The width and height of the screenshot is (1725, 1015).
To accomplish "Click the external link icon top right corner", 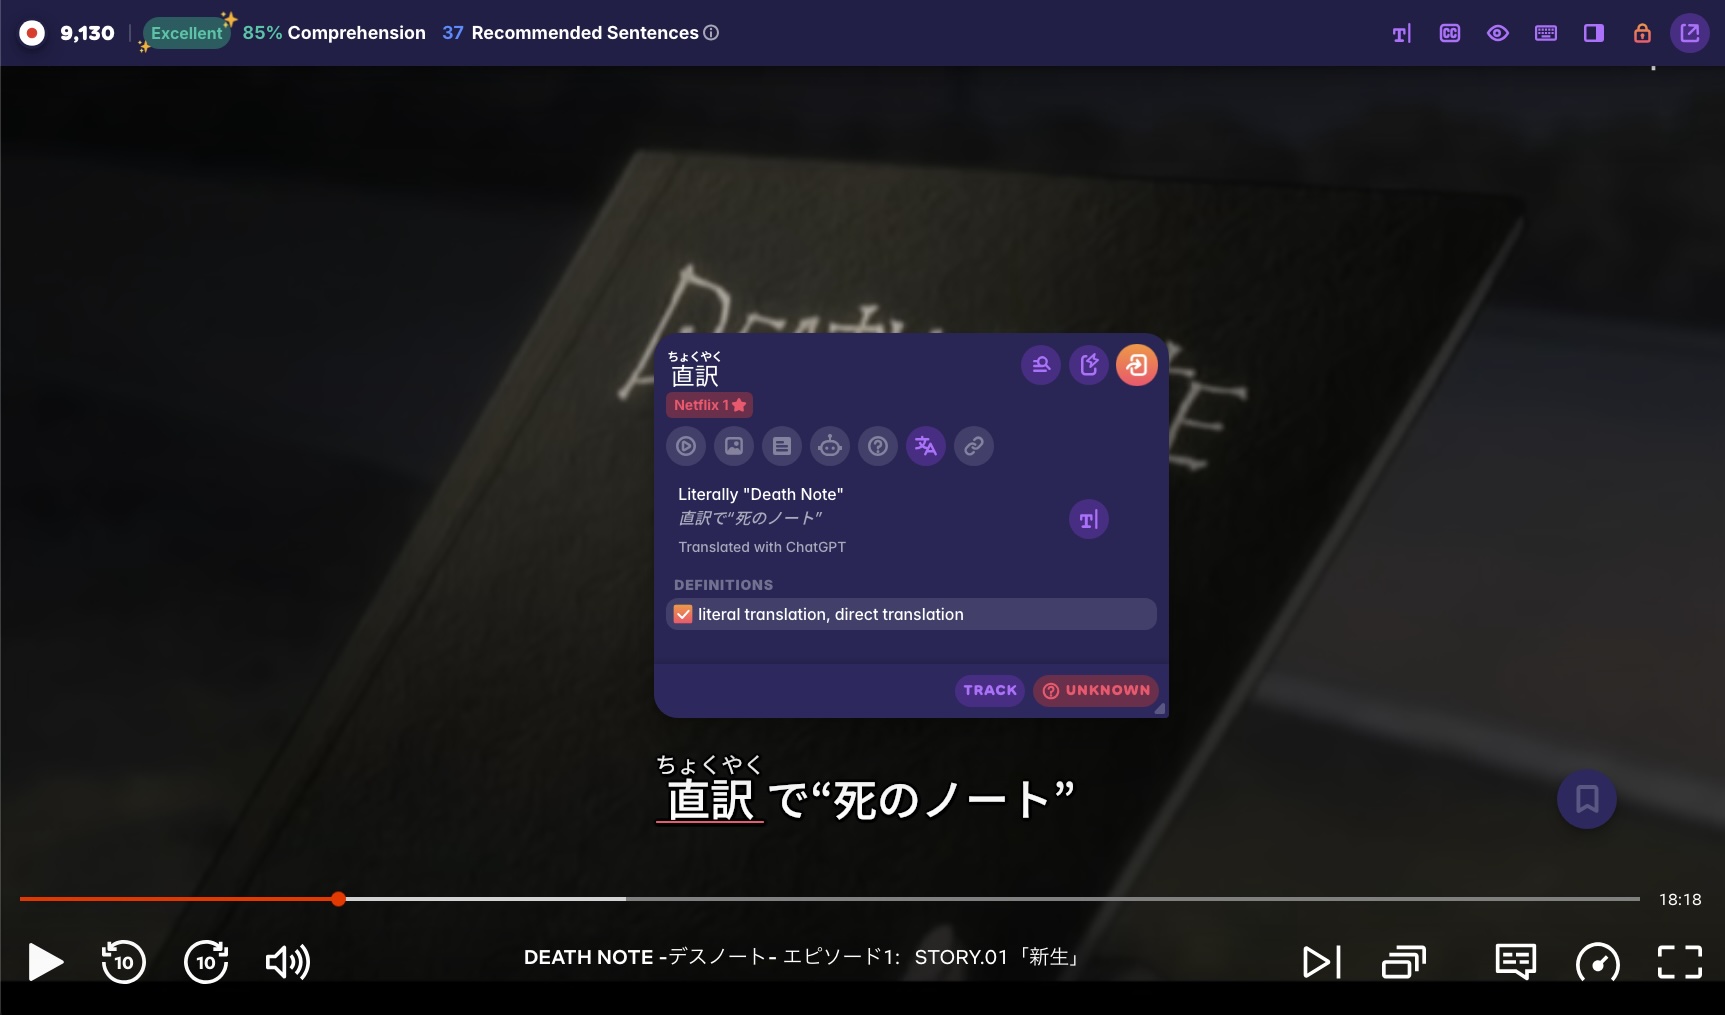I will point(1689,33).
